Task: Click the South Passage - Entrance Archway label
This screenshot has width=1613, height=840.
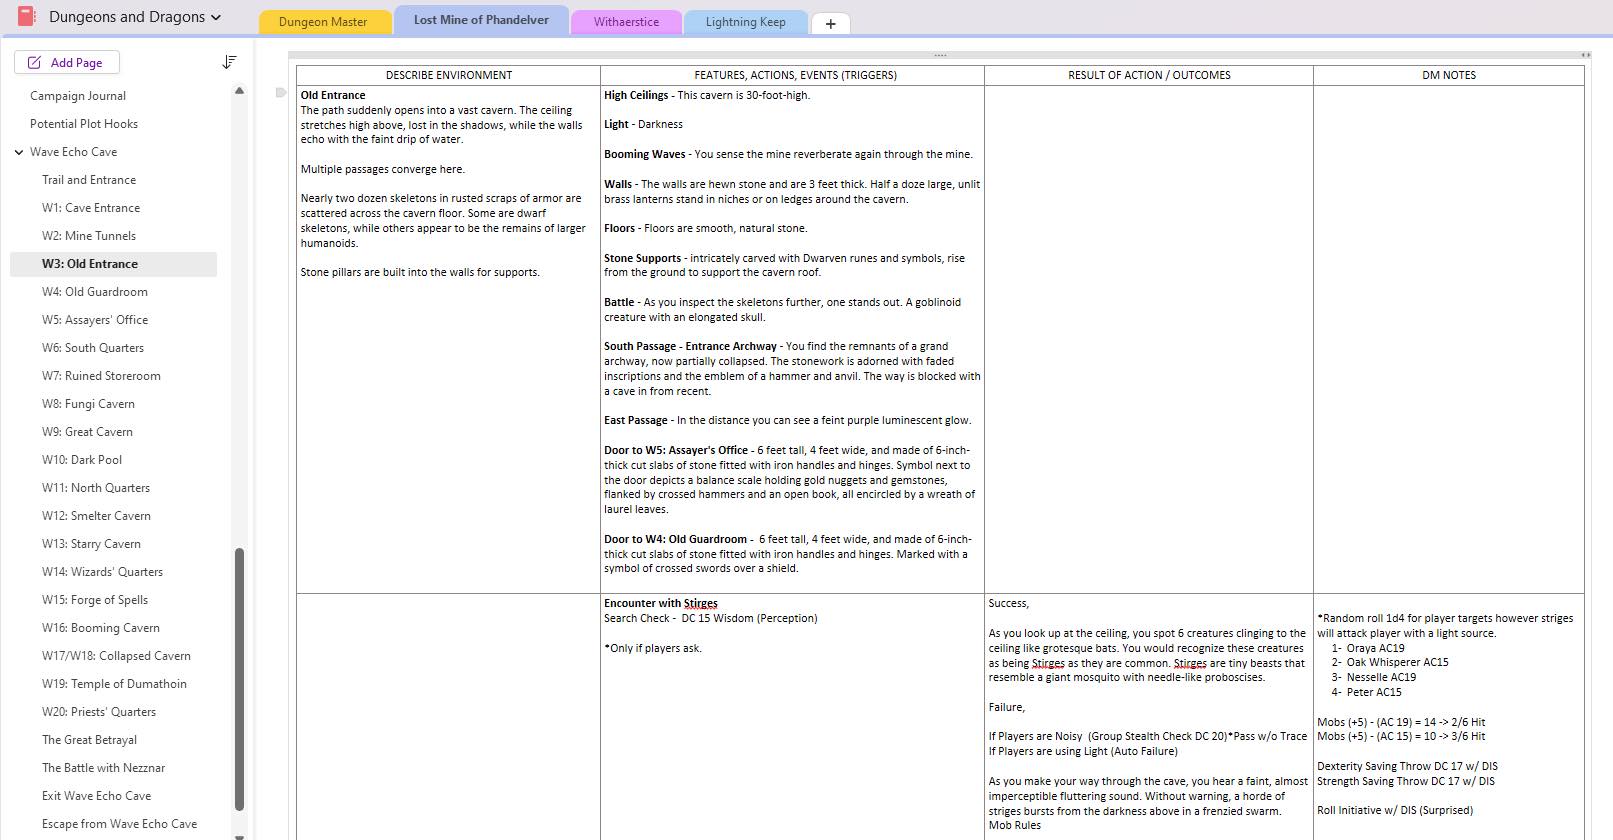Action: point(690,346)
